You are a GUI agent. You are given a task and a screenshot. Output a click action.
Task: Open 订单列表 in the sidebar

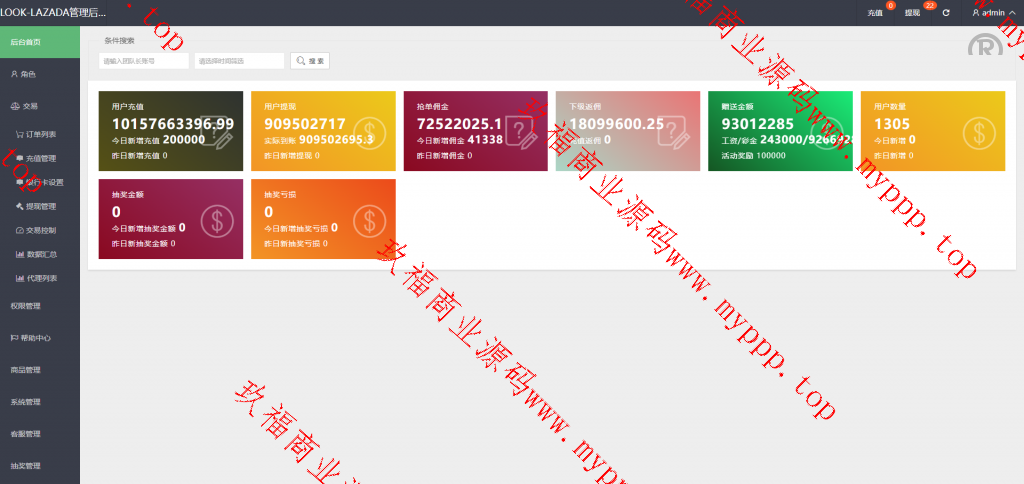coord(41,134)
